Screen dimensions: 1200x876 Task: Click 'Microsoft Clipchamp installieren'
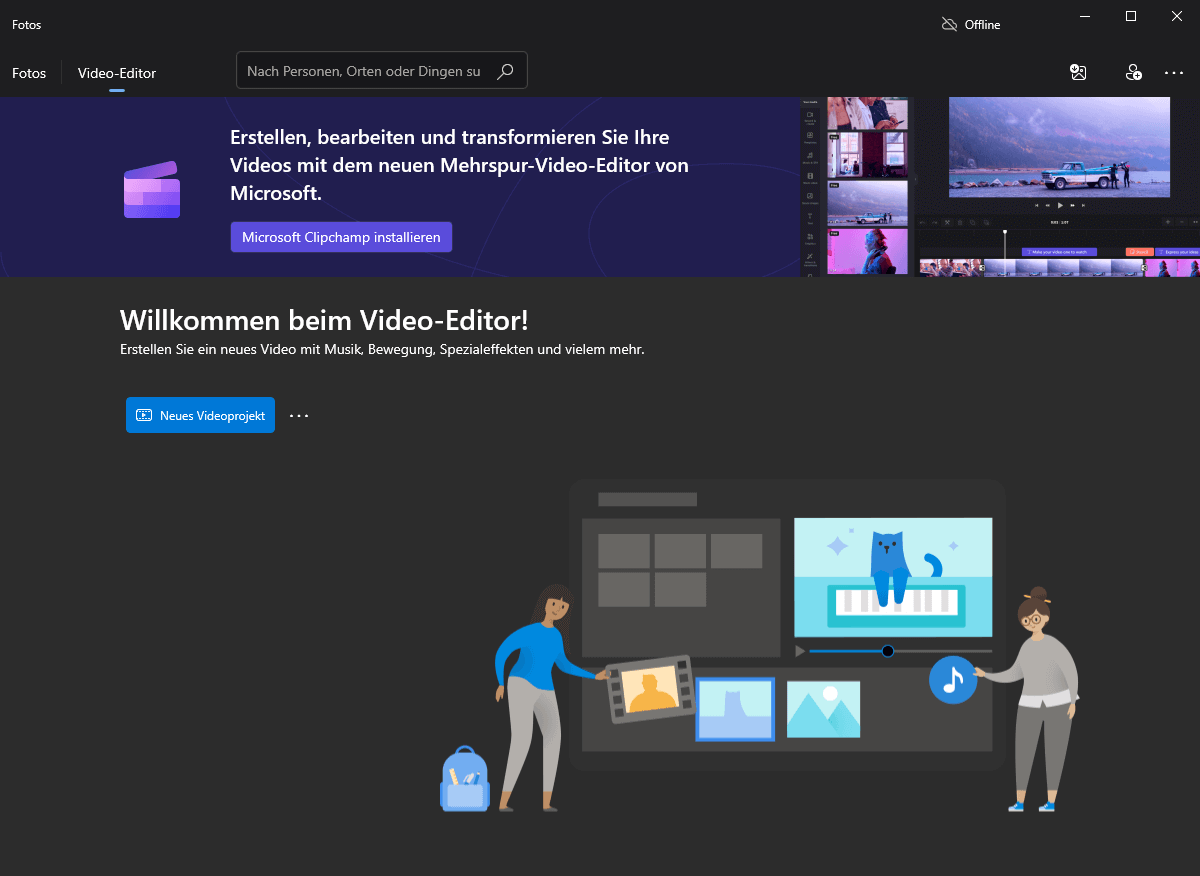click(x=341, y=237)
